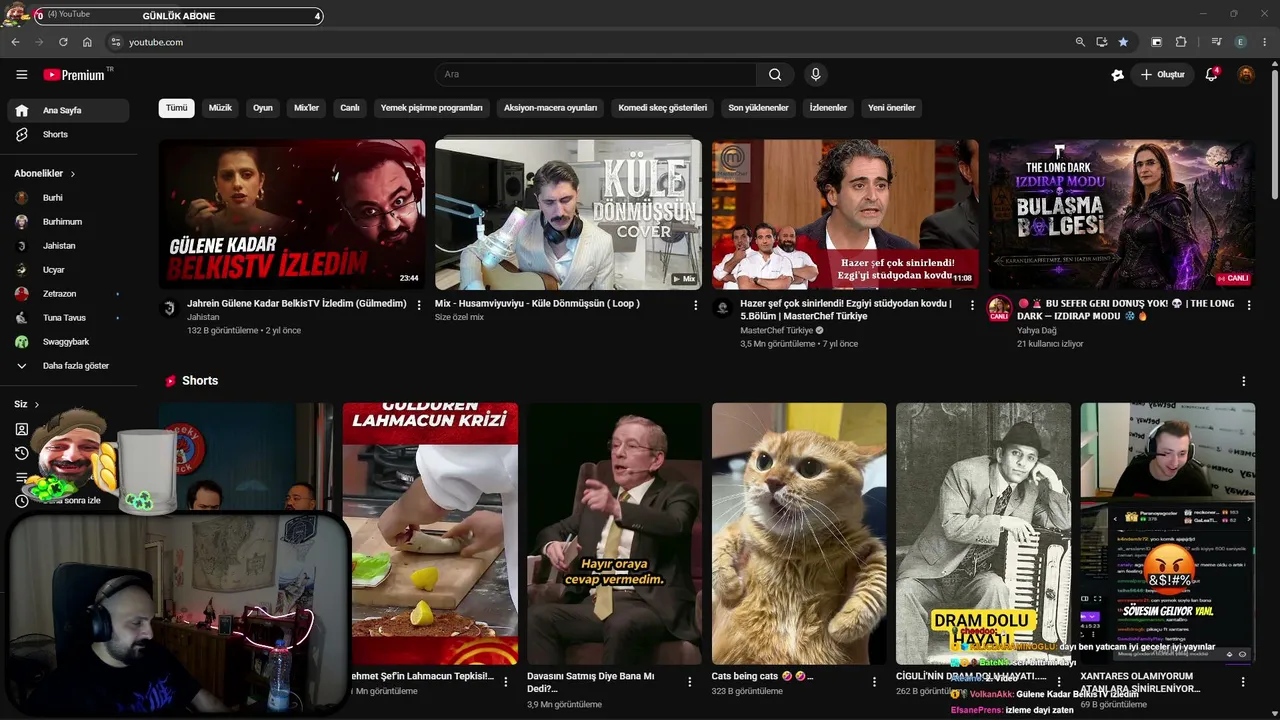This screenshot has width=1280, height=720.
Task: Open Tuna Tavus channel in subscriptions
Action: click(68, 318)
